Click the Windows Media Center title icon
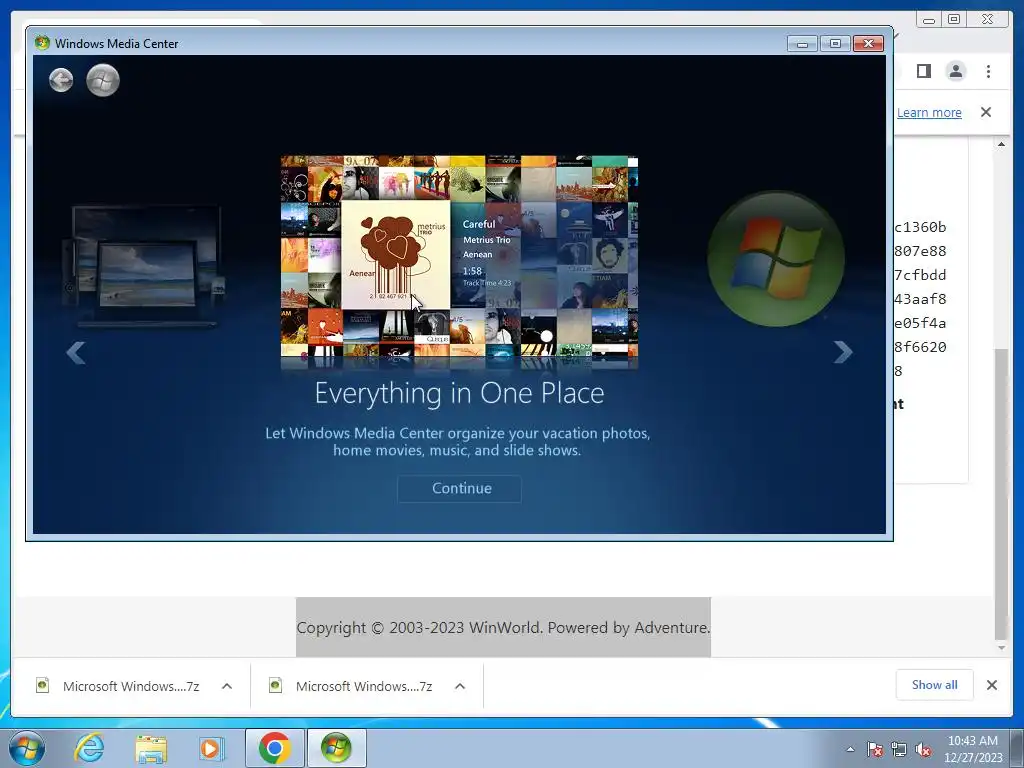 42,43
